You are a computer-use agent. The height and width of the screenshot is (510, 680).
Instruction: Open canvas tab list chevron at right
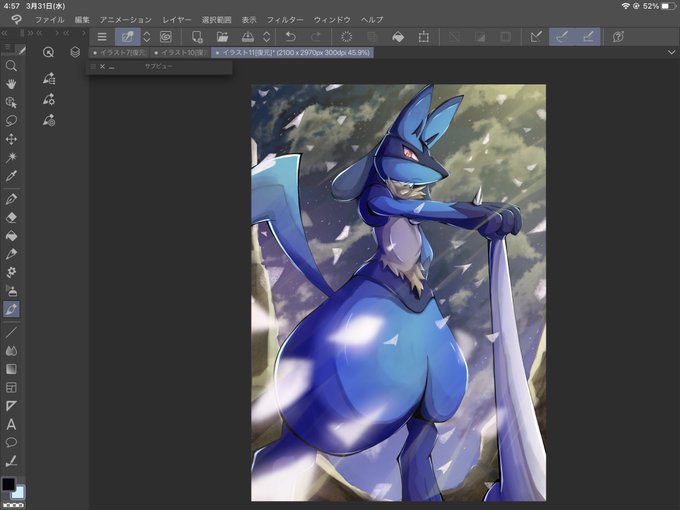click(x=671, y=52)
